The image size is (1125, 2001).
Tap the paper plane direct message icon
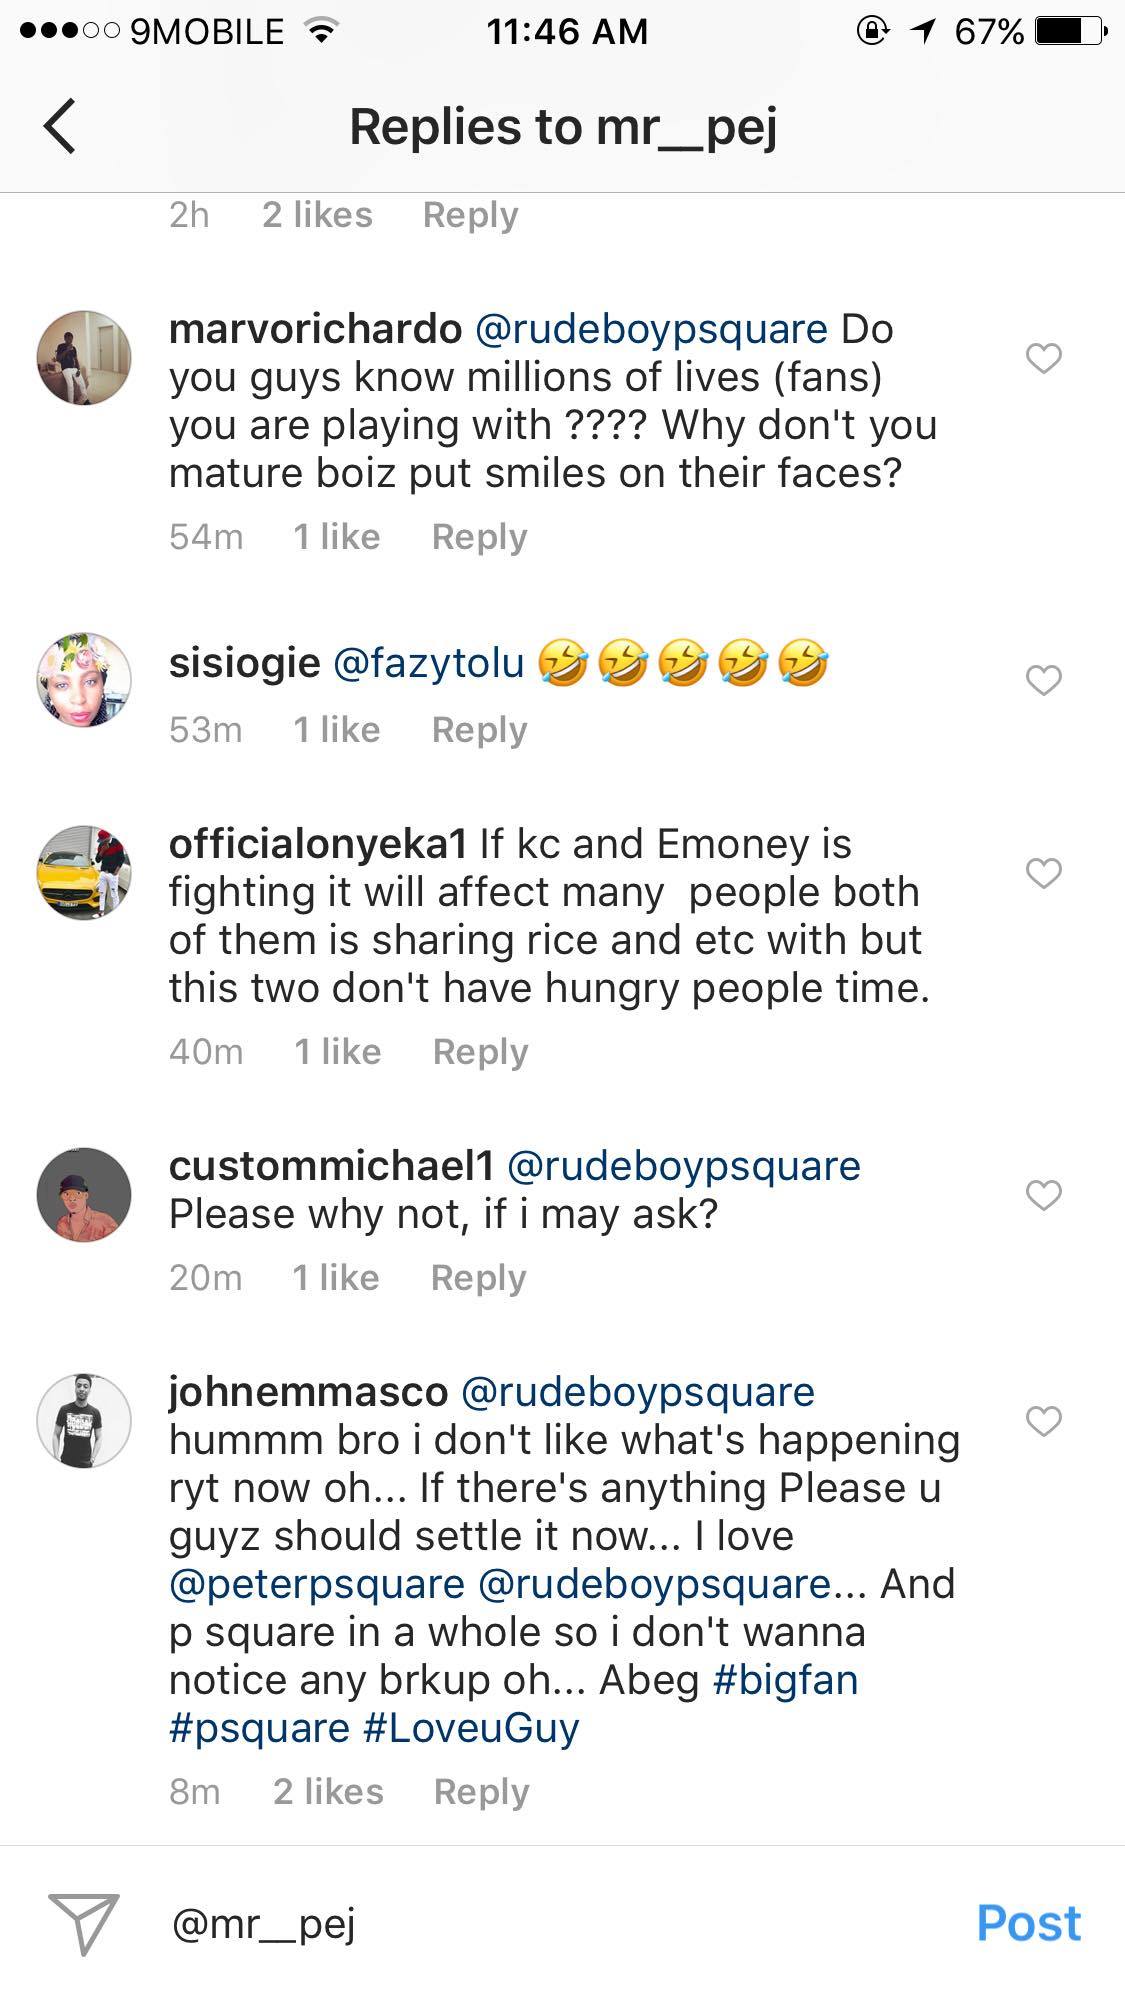click(x=84, y=1923)
